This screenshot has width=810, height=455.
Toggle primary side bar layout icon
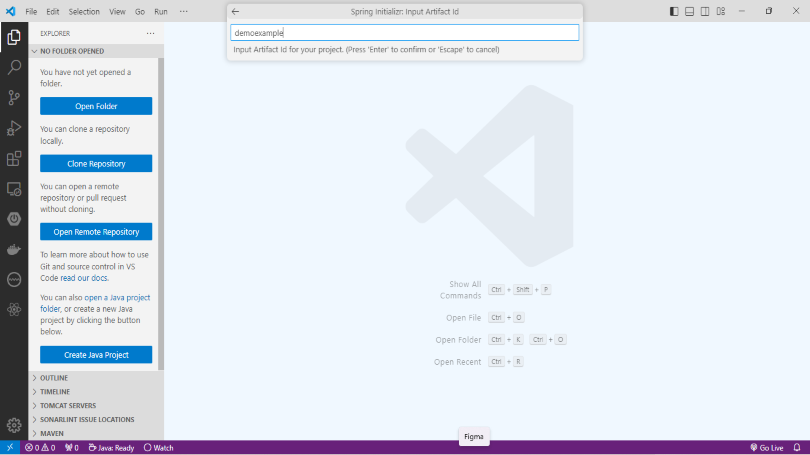674,11
